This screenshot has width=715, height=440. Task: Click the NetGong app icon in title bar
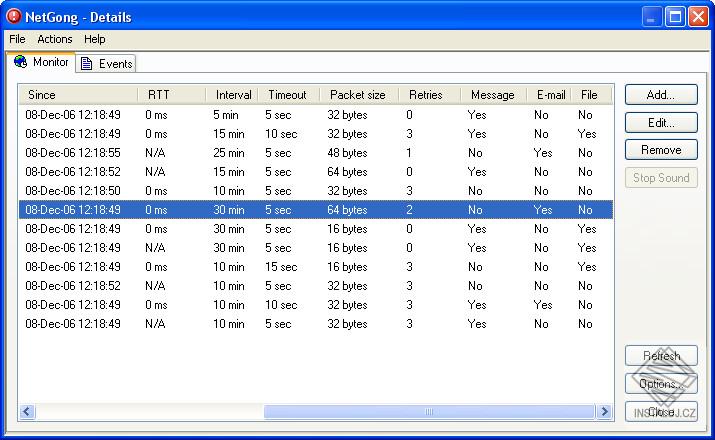point(14,16)
